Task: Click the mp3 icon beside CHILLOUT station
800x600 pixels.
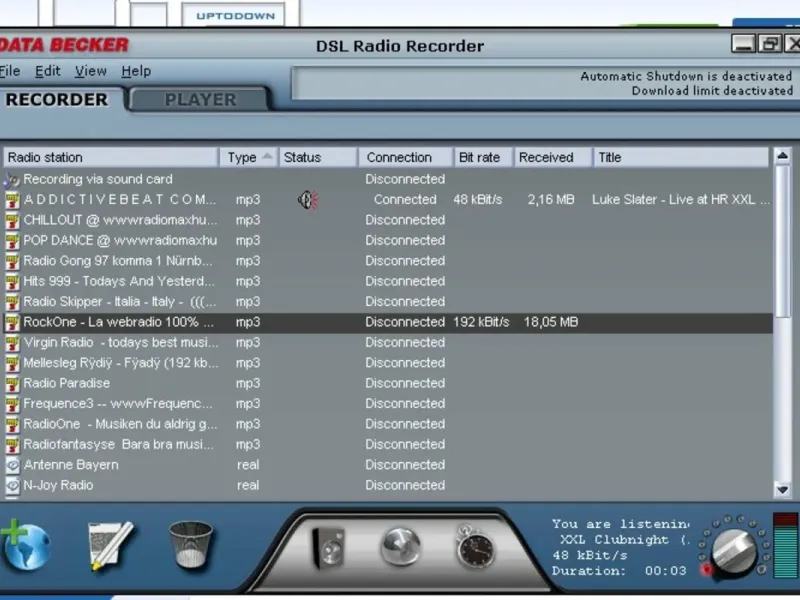Action: click(x=12, y=220)
